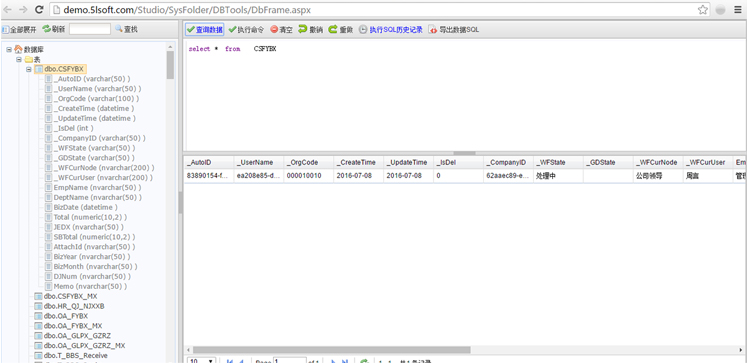Select the dbo.OA_GLPX_GZRZ_MX table
Screen dimensions: 747x363
click(x=84, y=345)
